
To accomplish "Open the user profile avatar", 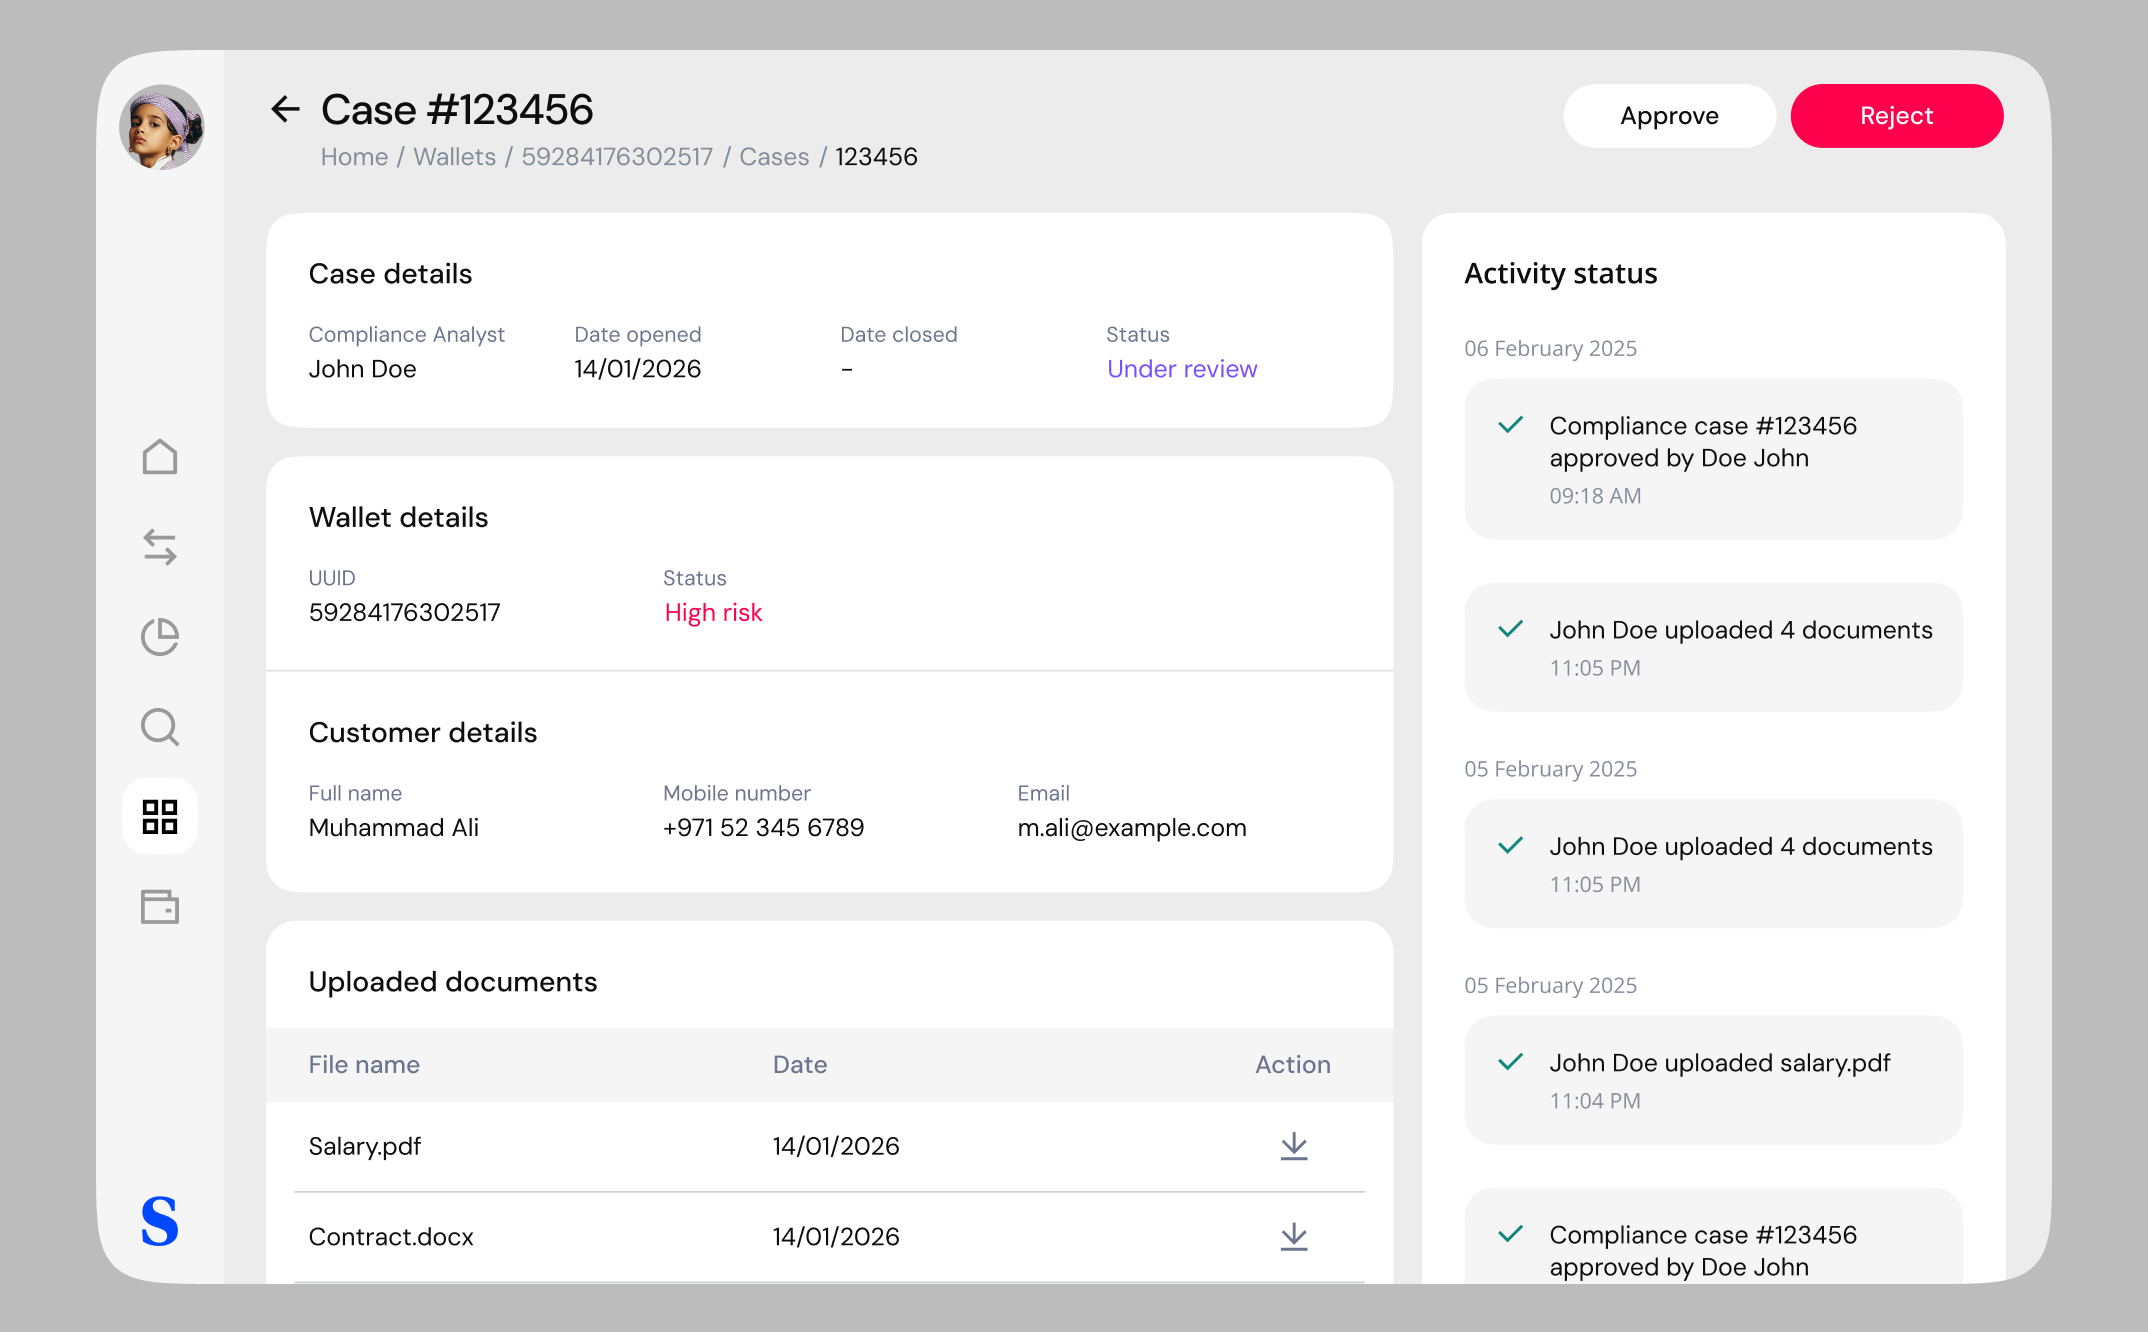I will 161,127.
